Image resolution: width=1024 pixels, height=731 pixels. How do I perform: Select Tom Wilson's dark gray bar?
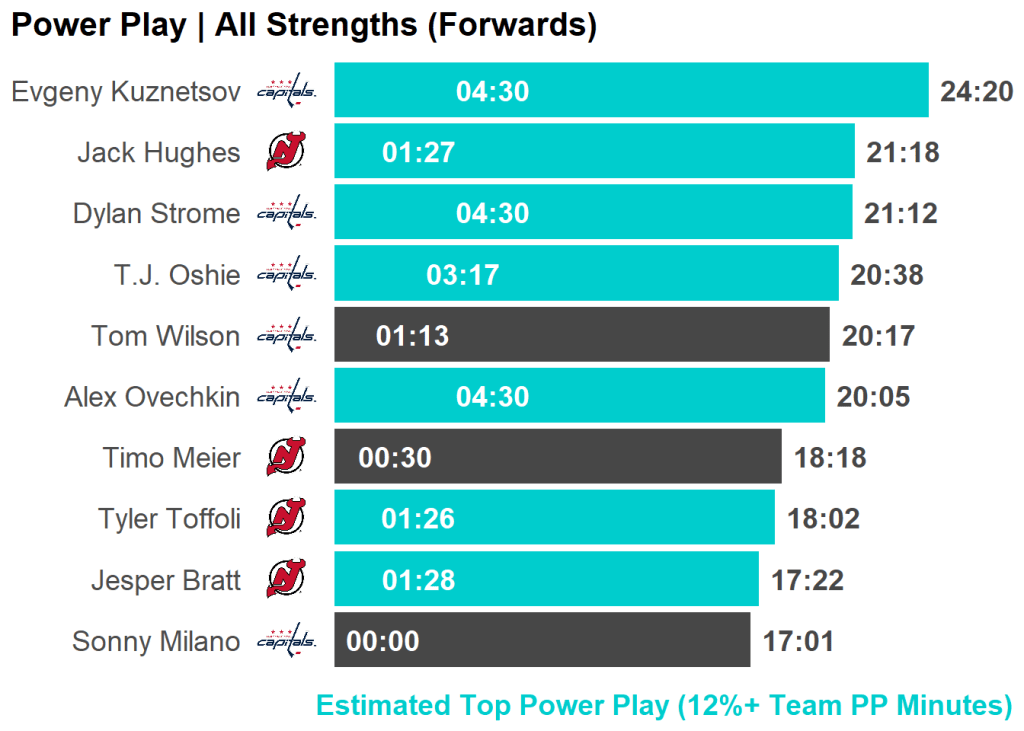click(581, 335)
